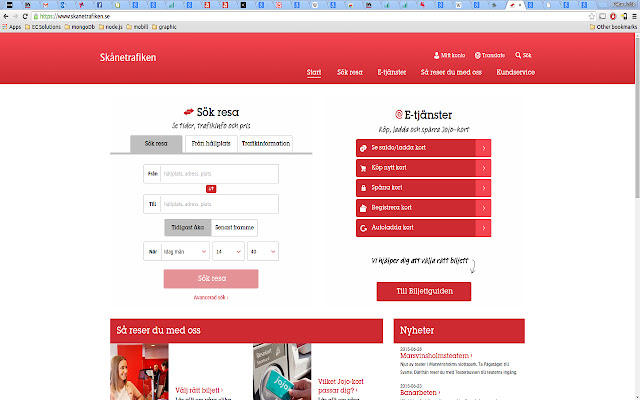Go back with the browser back arrow
The width and height of the screenshot is (640, 400).
click(6, 16)
